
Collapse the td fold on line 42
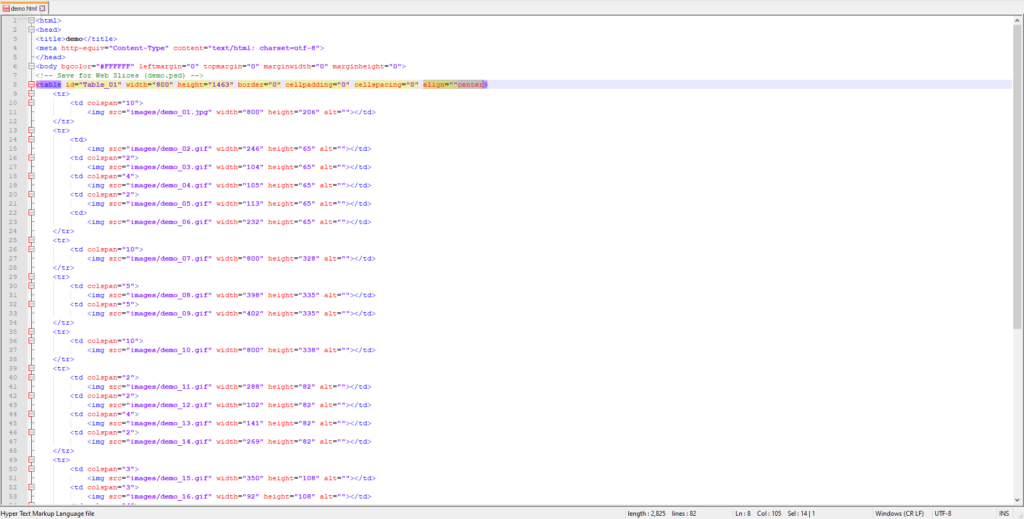31,396
